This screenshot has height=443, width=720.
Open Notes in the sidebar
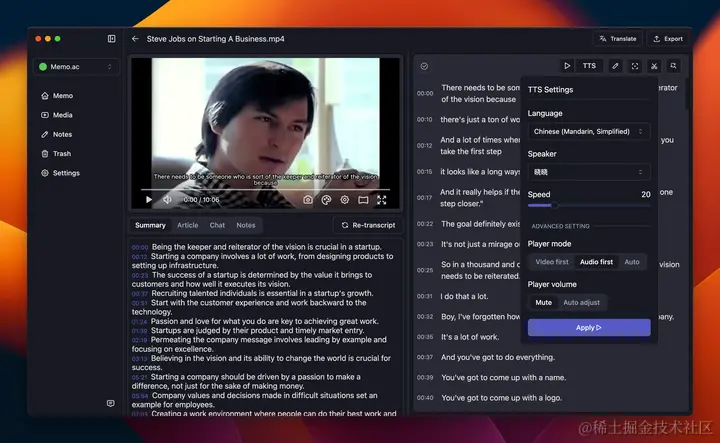[57, 134]
